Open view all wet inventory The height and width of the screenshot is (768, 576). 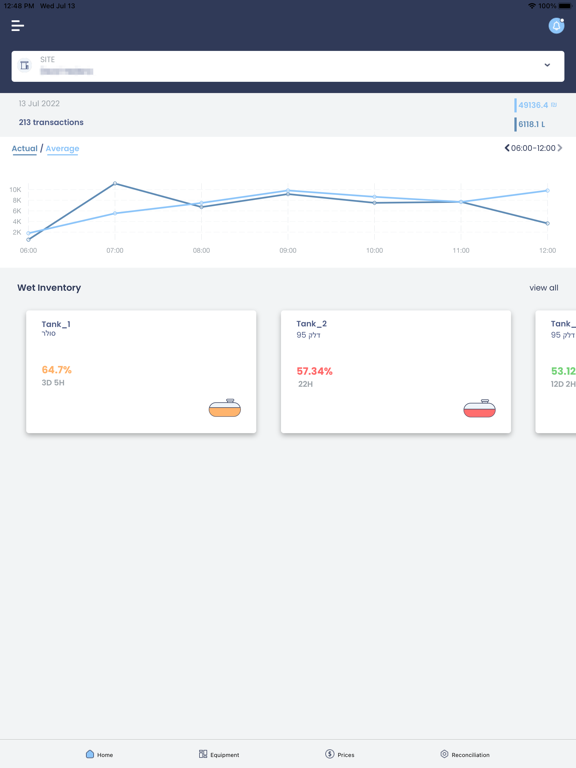coord(544,288)
